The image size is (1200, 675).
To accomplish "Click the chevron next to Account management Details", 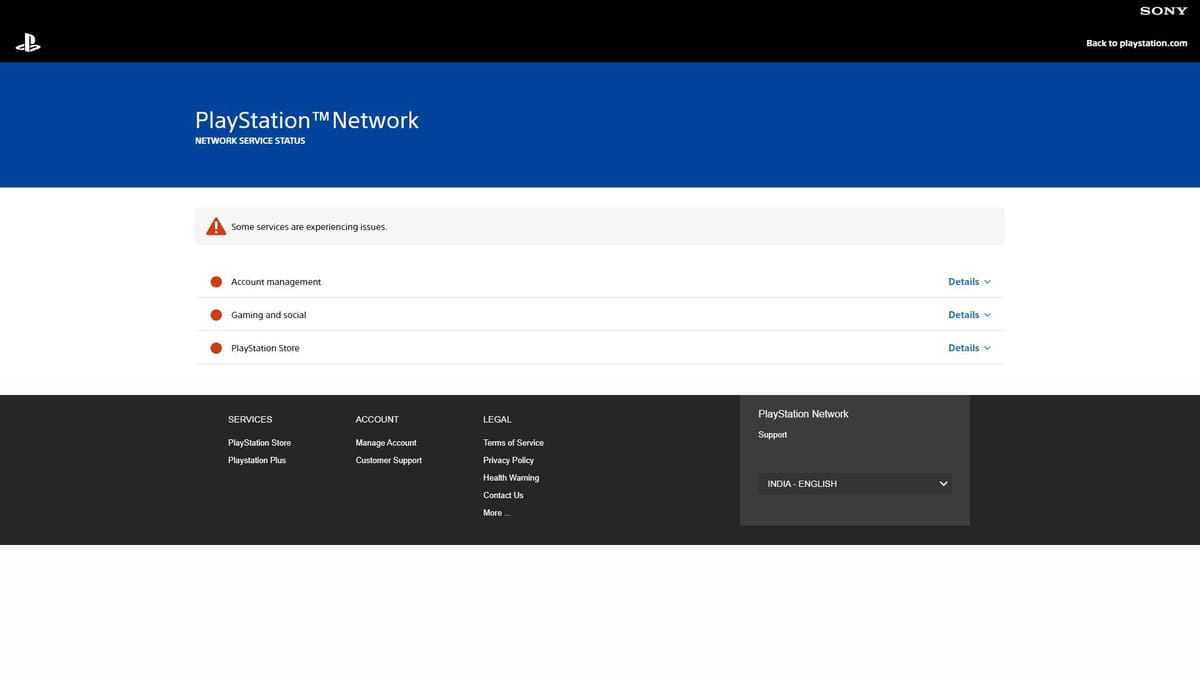I will click(x=987, y=281).
